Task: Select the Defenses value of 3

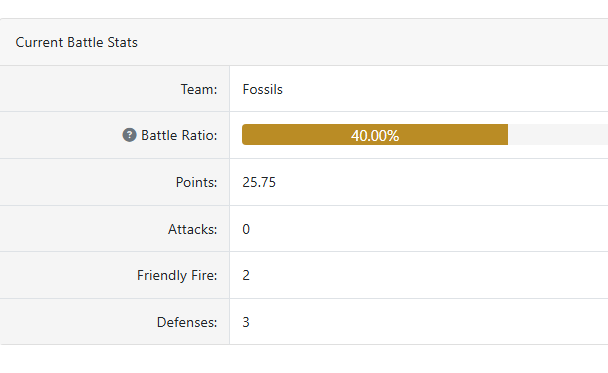Action: [x=246, y=322]
